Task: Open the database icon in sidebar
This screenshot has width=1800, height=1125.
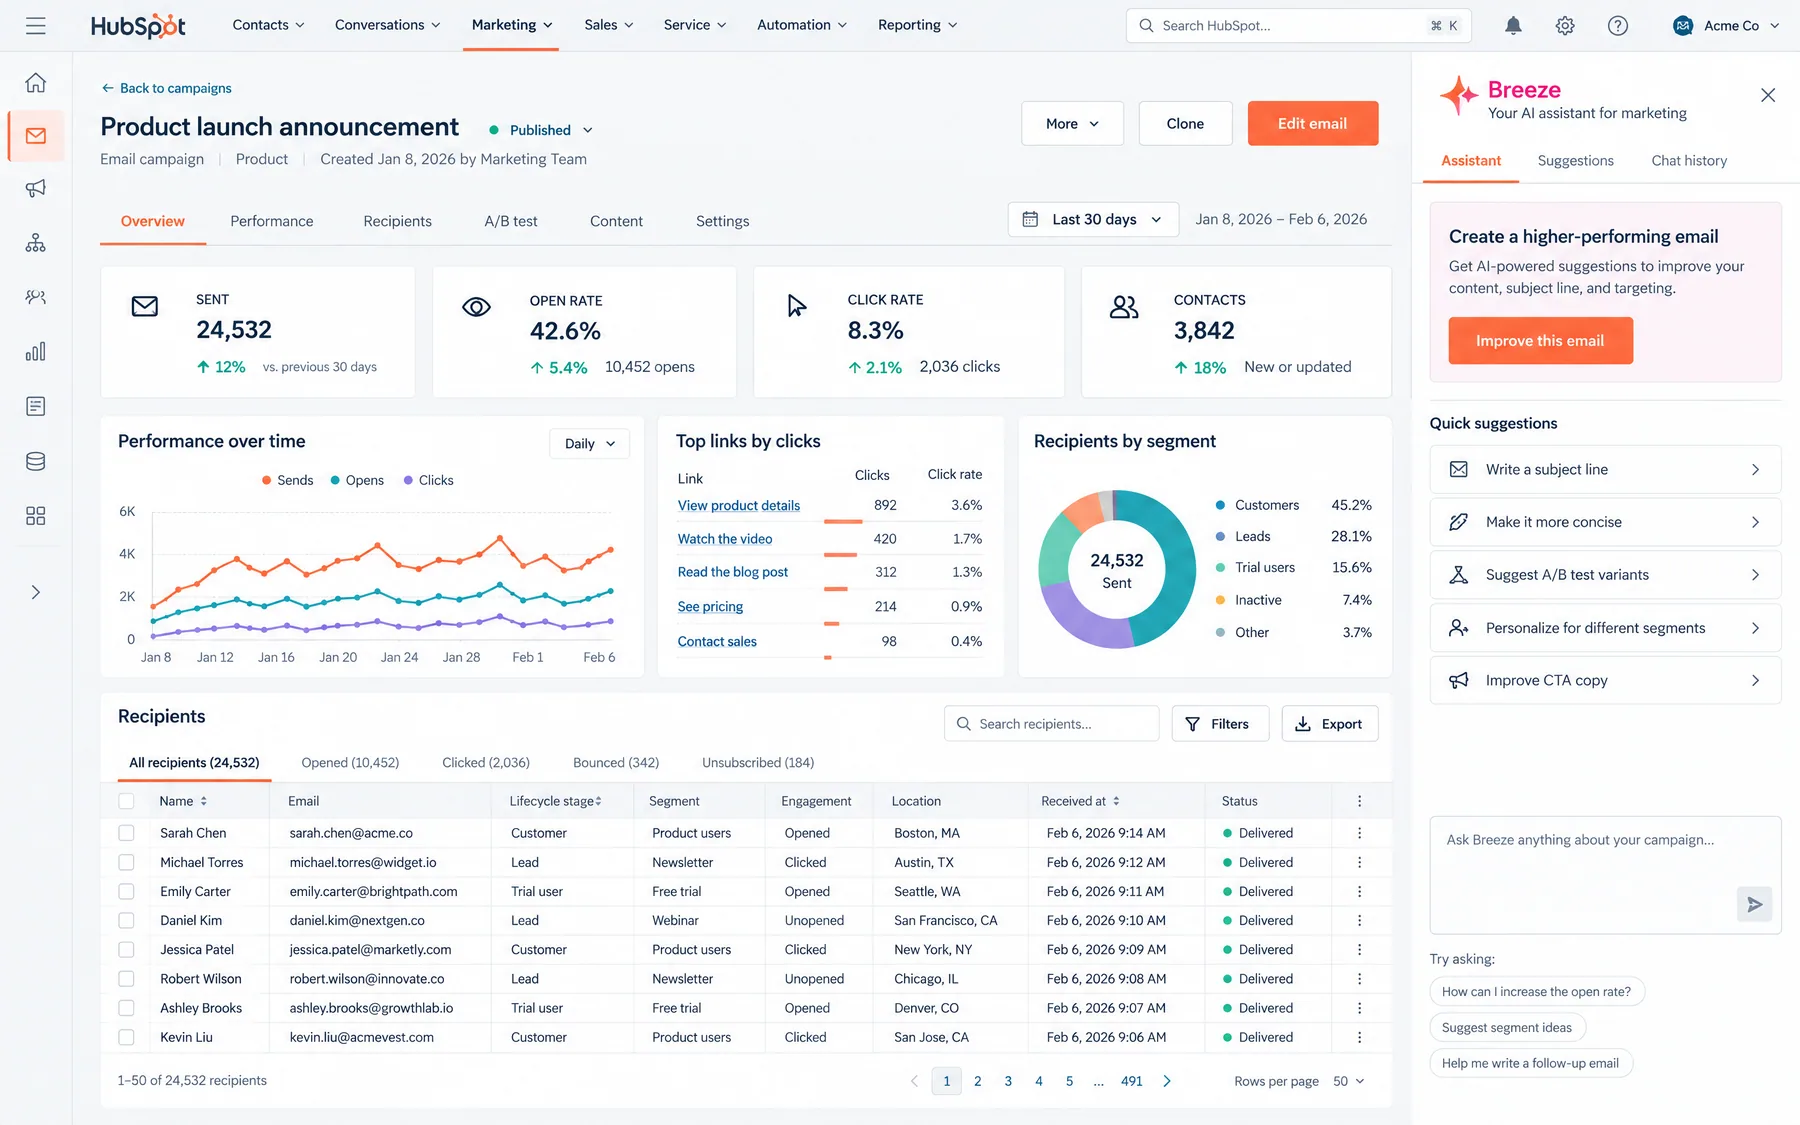Action: pyautogui.click(x=36, y=461)
